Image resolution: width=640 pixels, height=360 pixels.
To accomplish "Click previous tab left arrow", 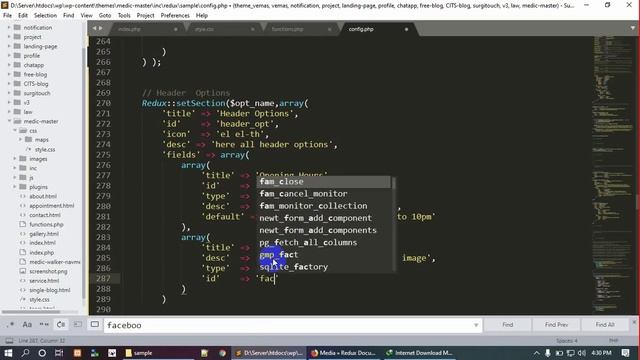I will (x=94, y=29).
